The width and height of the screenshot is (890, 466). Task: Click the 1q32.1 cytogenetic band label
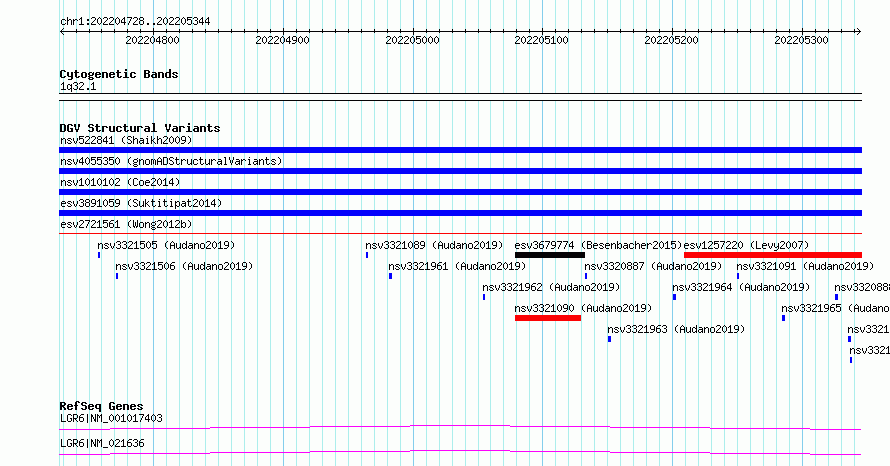click(x=78, y=86)
